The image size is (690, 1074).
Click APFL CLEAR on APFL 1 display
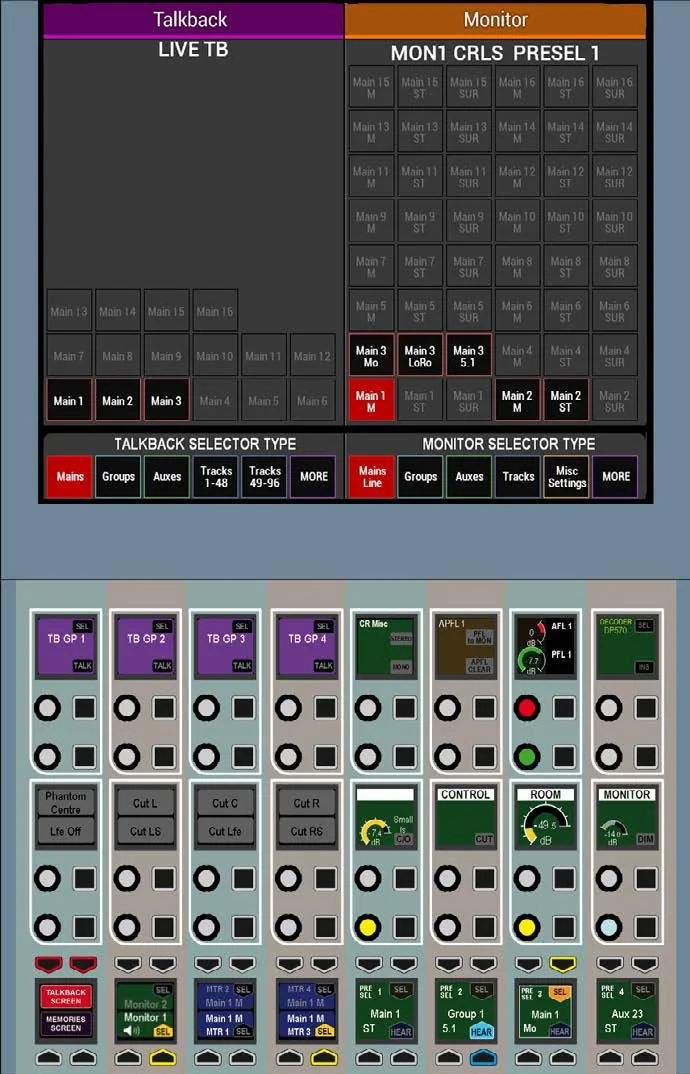[x=480, y=665]
